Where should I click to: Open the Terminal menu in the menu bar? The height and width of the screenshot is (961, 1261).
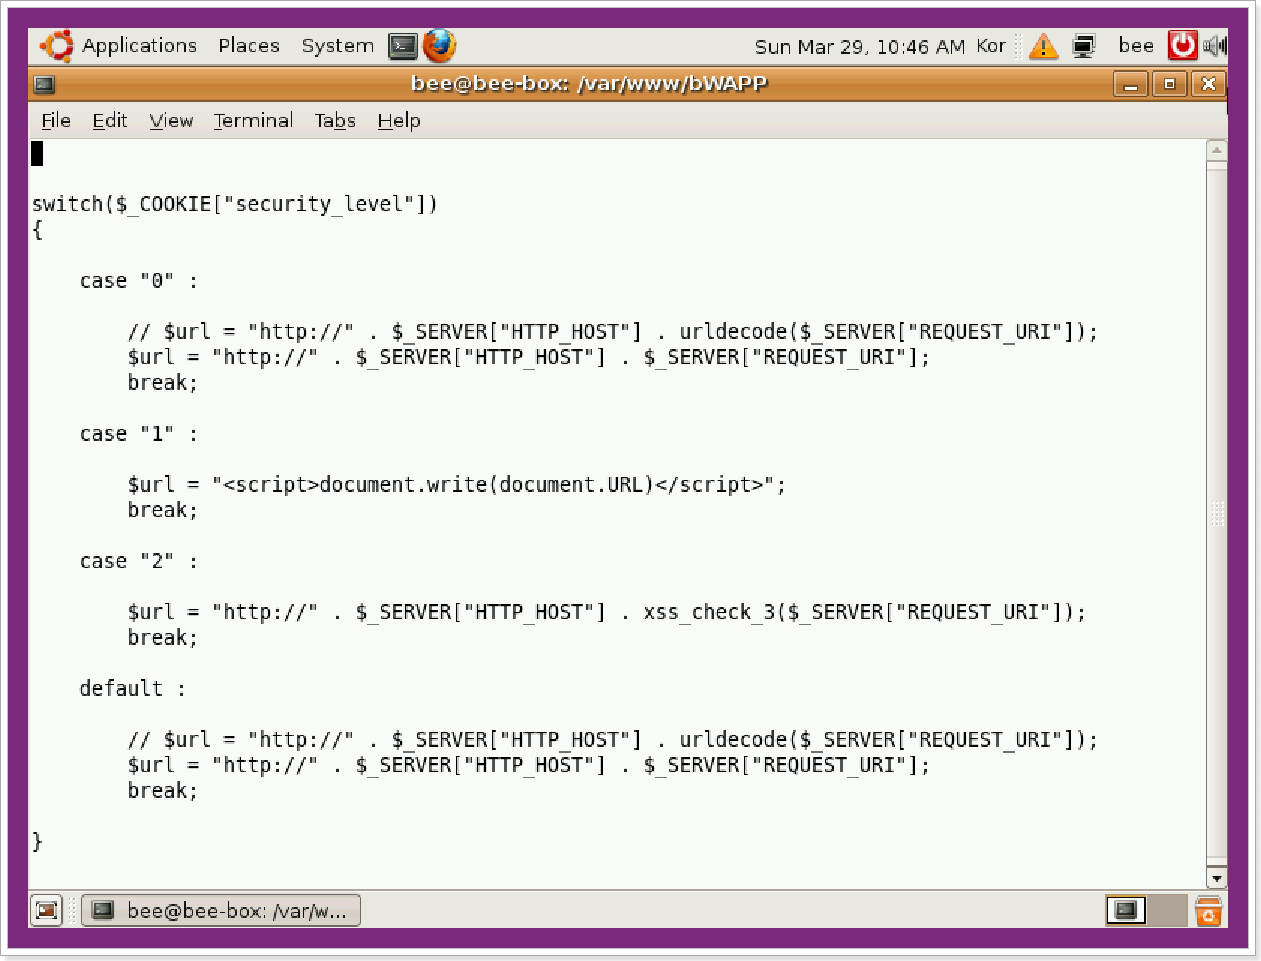click(x=253, y=121)
